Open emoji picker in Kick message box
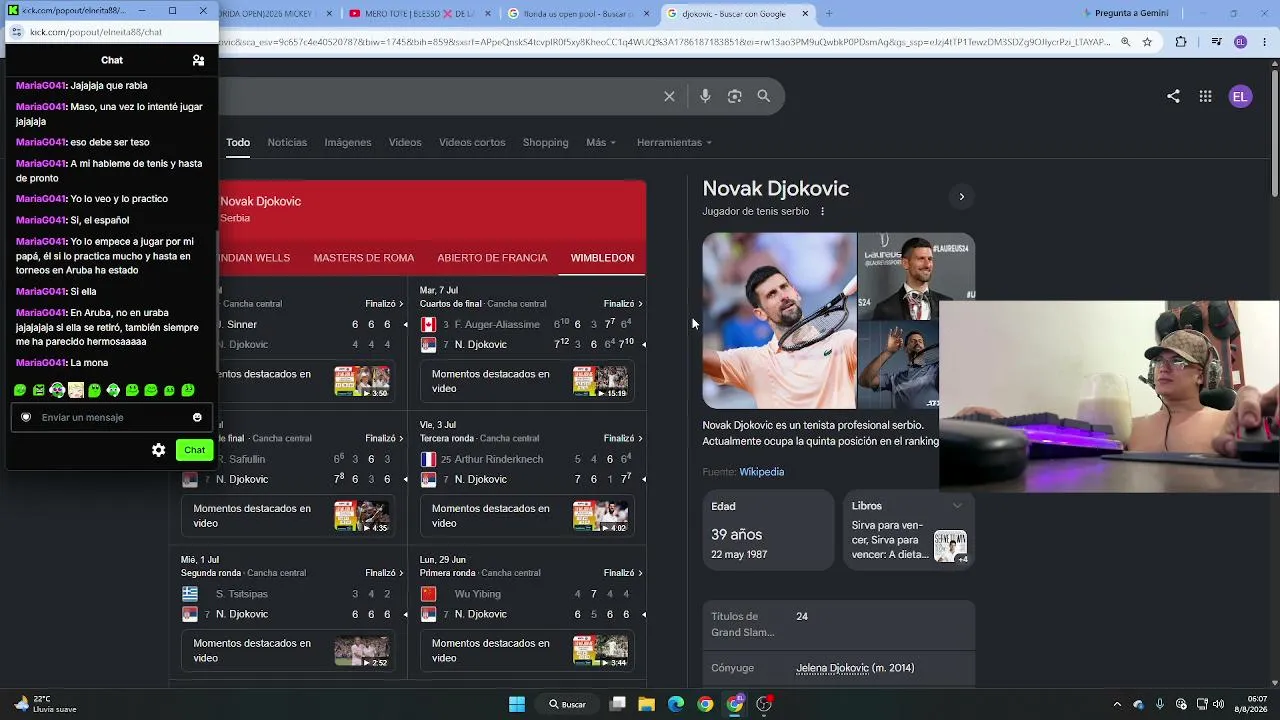The width and height of the screenshot is (1280, 720). pyautogui.click(x=197, y=417)
